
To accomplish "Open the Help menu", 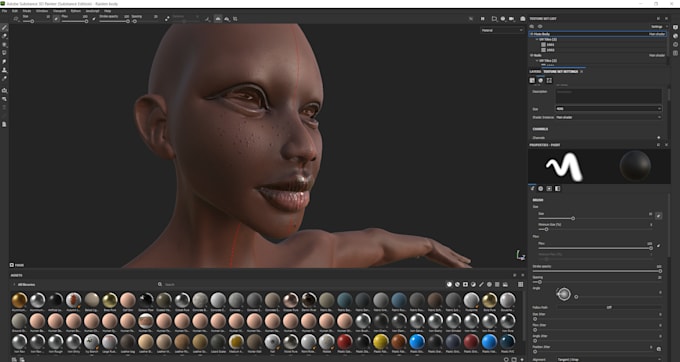I will tap(108, 11).
